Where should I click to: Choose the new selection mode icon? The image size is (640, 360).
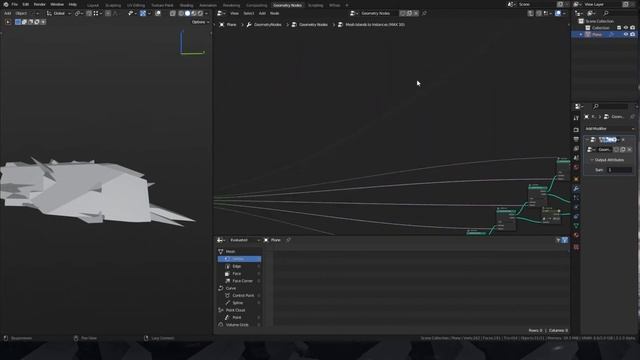click(18, 22)
